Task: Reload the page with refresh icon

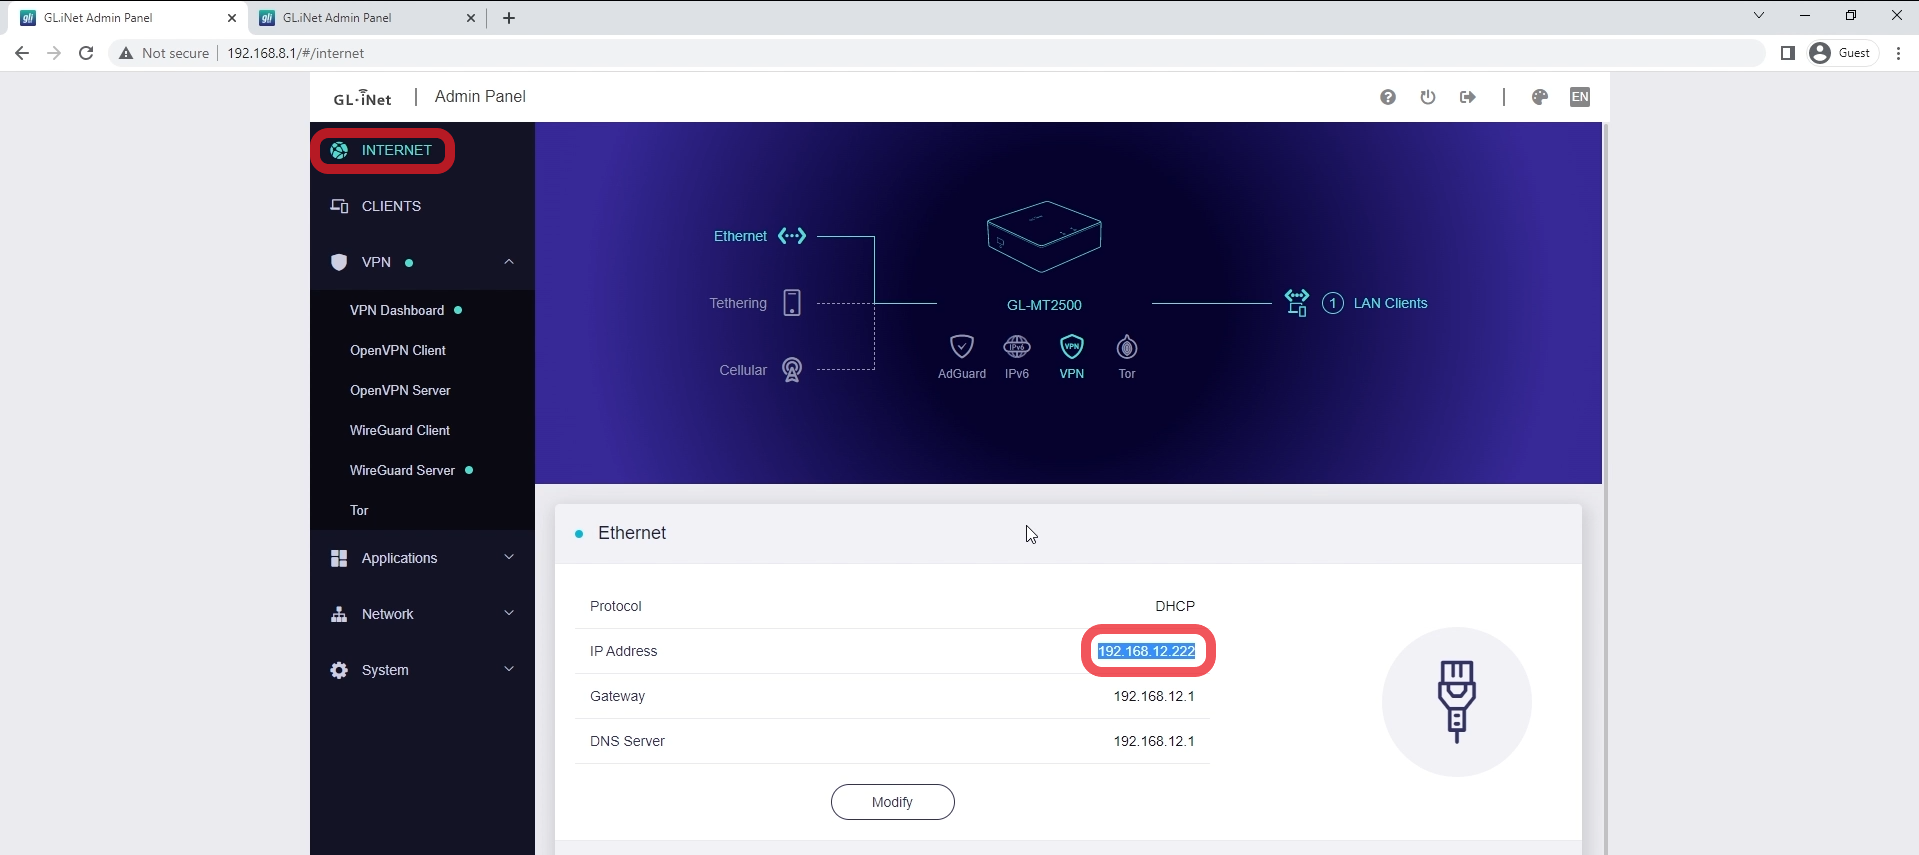Action: [x=86, y=53]
